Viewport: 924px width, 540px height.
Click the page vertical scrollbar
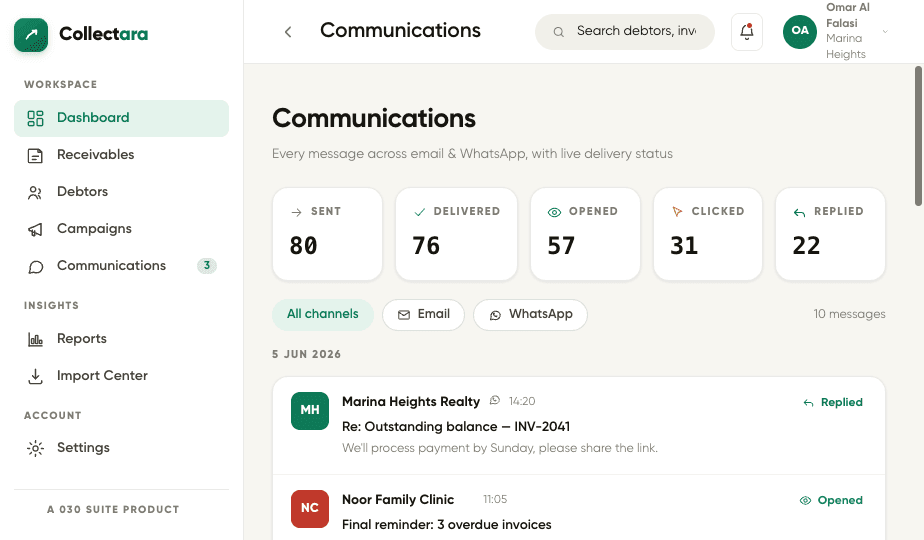point(918,136)
